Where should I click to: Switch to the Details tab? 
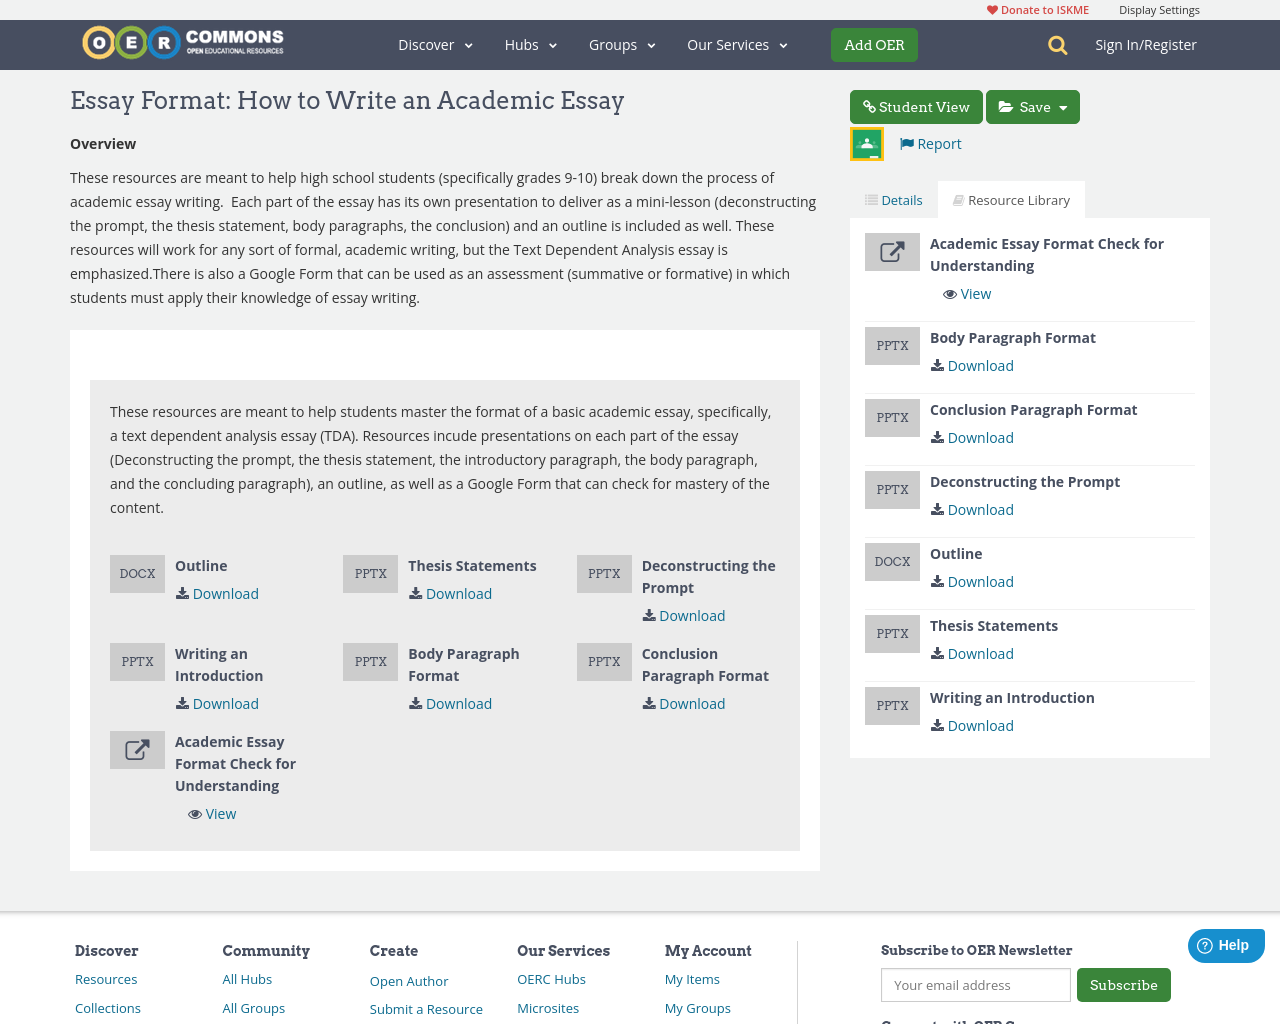(x=891, y=198)
